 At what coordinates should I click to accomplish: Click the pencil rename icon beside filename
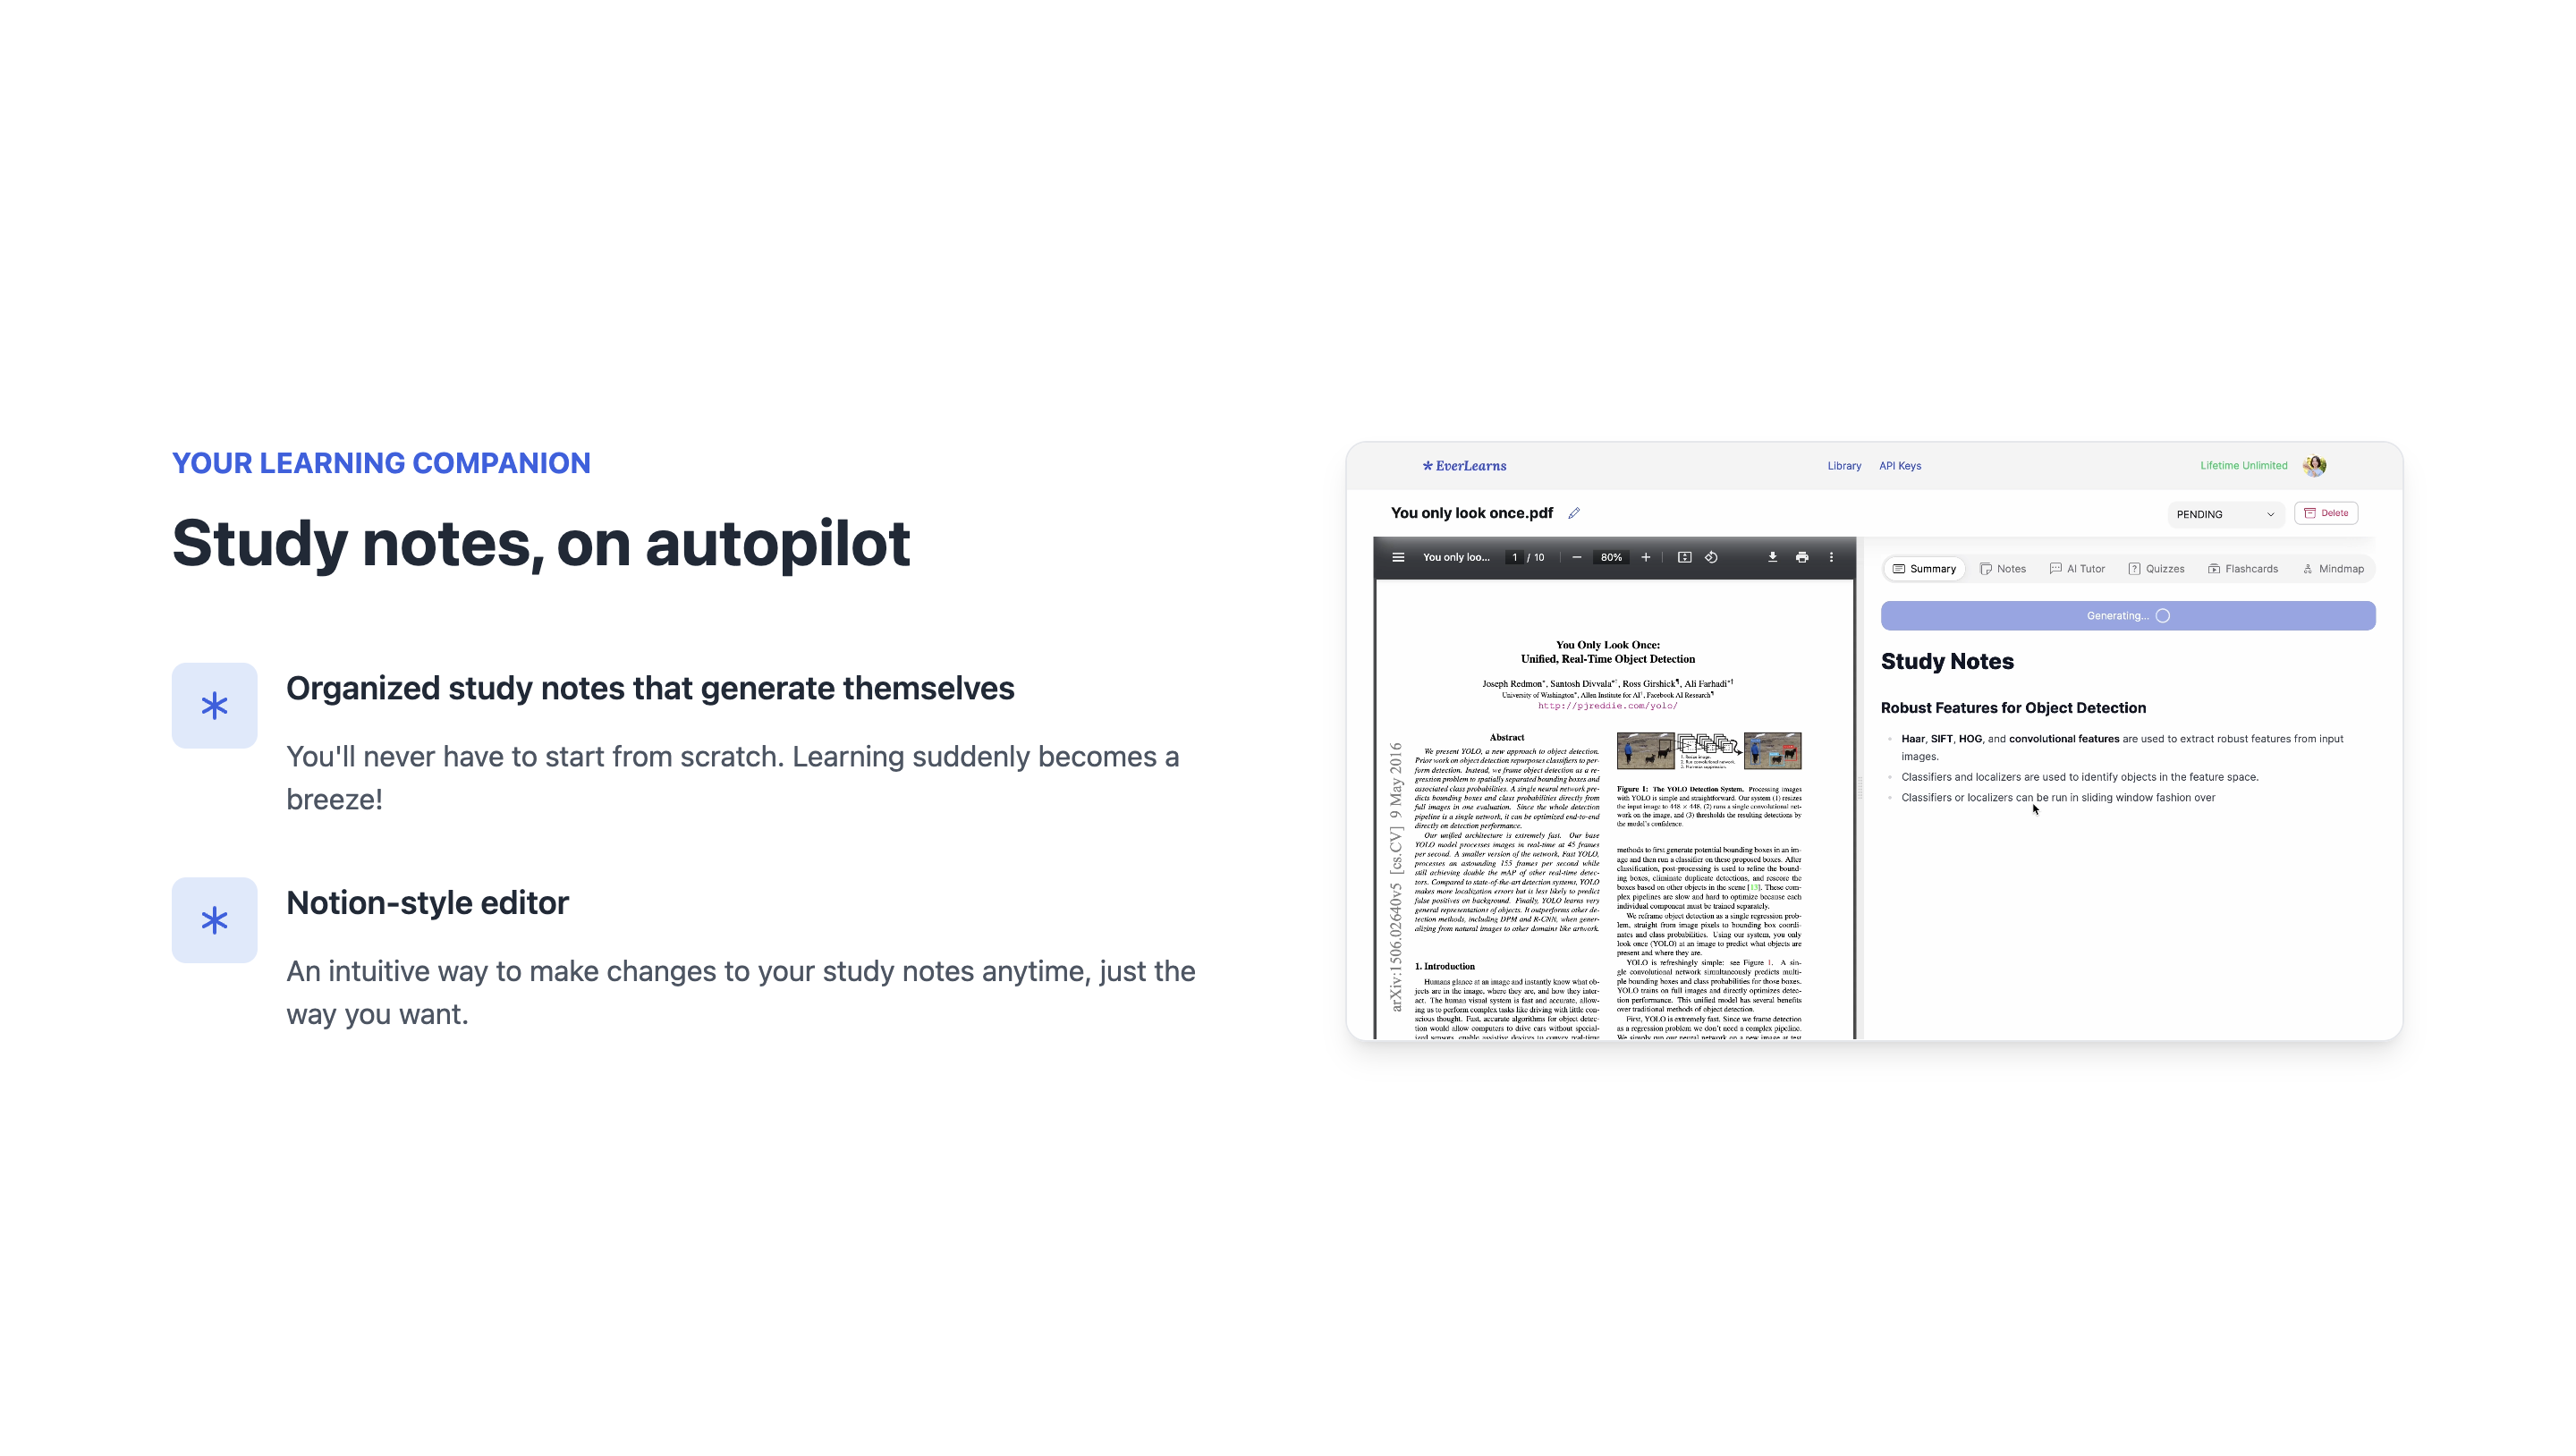(x=1574, y=513)
